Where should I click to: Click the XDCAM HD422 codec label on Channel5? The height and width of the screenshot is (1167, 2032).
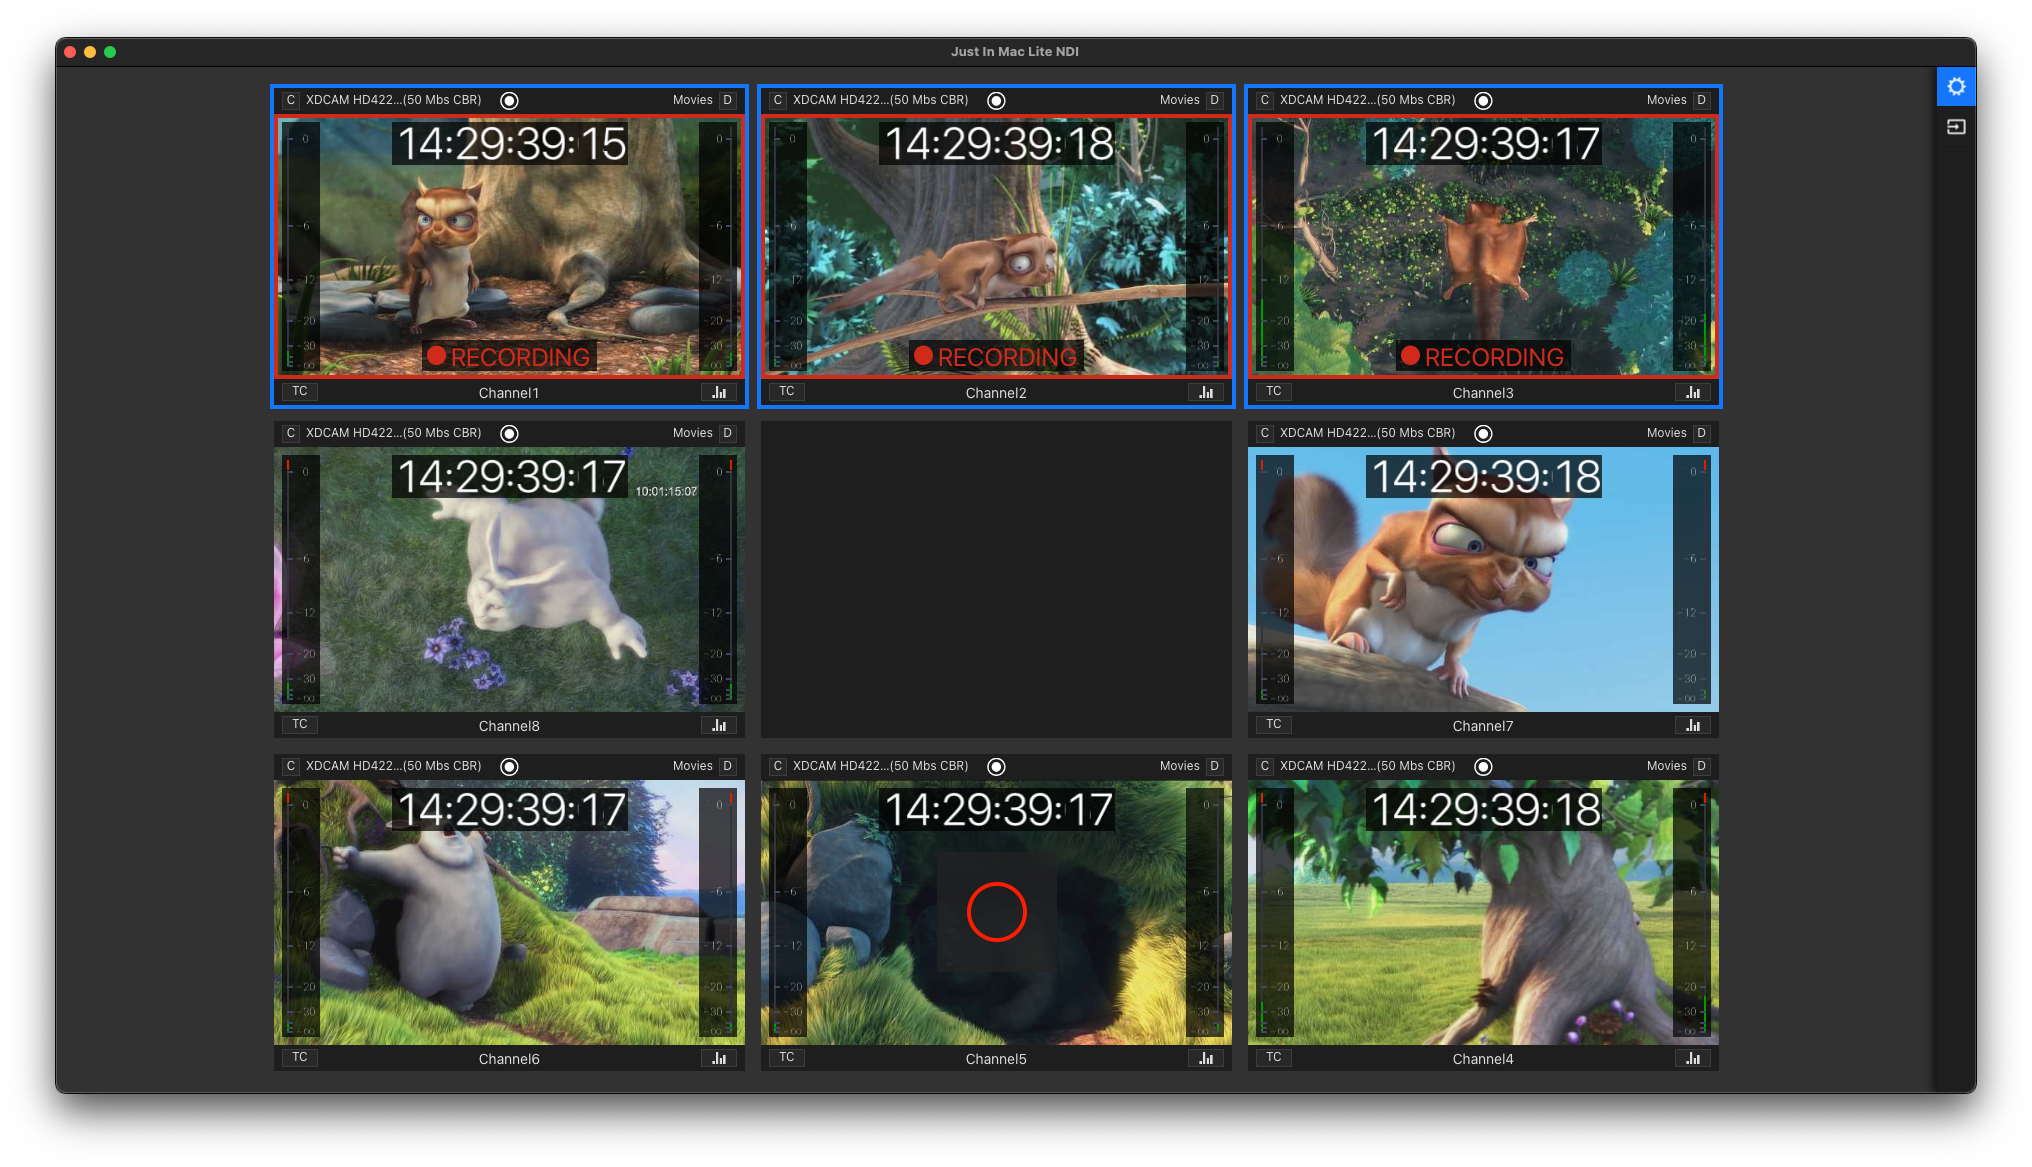(881, 766)
